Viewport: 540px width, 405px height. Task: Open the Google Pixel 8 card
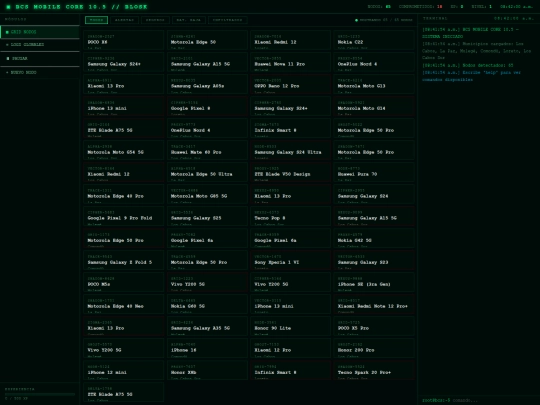(x=207, y=106)
